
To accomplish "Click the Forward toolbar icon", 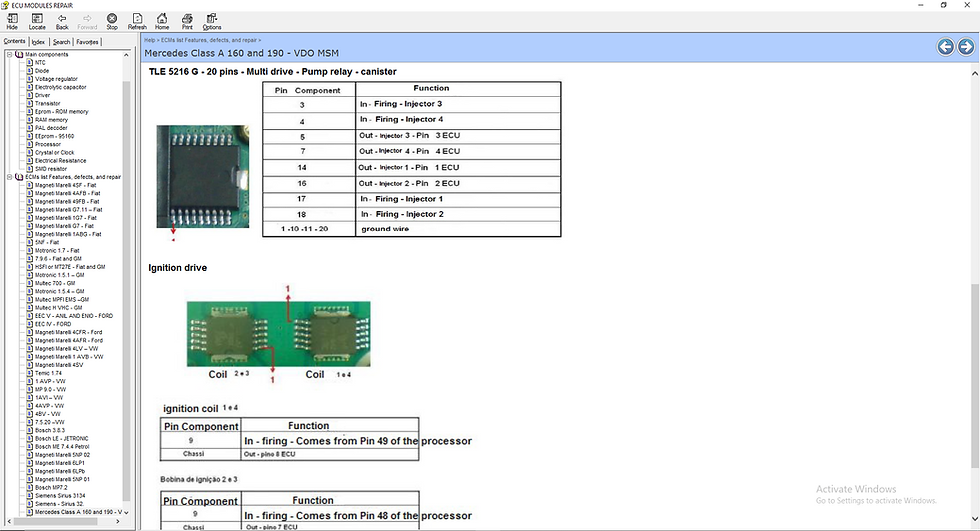I will pos(87,21).
